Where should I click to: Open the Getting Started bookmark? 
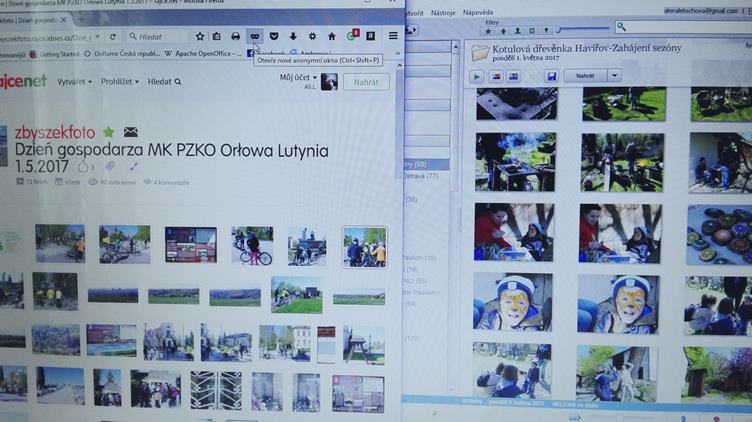pyautogui.click(x=55, y=54)
